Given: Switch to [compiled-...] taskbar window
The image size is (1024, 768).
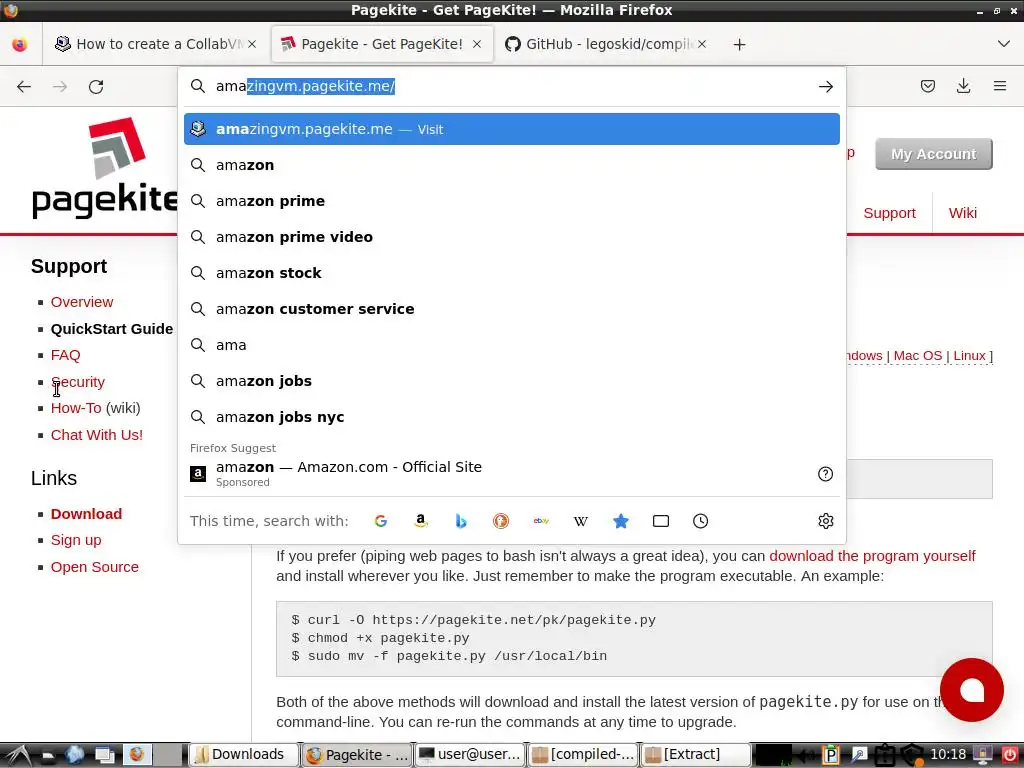Looking at the screenshot, I should [x=583, y=754].
